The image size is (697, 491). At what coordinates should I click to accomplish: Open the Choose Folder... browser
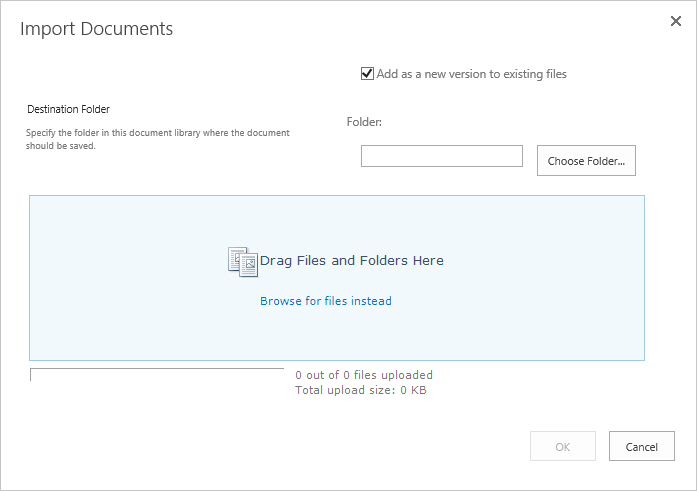(x=586, y=160)
